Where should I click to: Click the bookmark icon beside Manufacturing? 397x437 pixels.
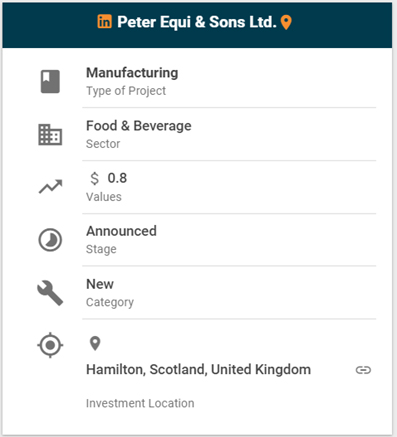click(x=50, y=81)
